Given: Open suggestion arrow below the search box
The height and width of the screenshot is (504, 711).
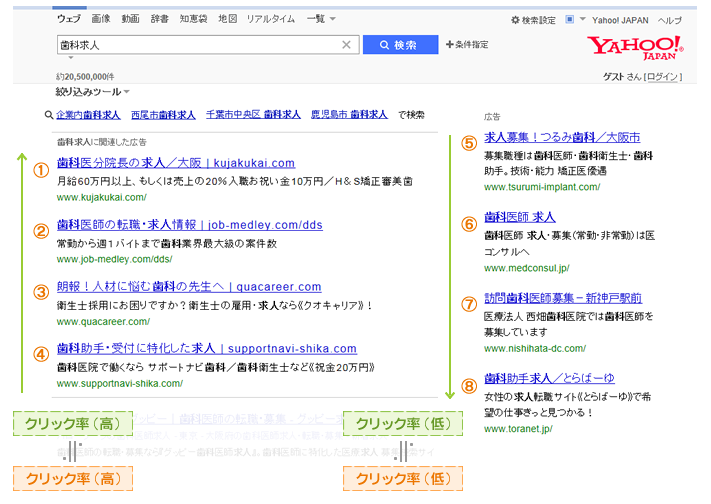Looking at the screenshot, I should pyautogui.click(x=71, y=58).
